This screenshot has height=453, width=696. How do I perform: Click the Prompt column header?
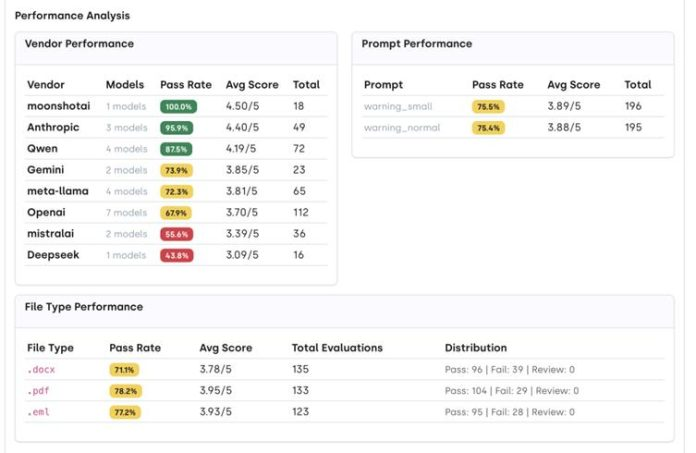click(383, 85)
